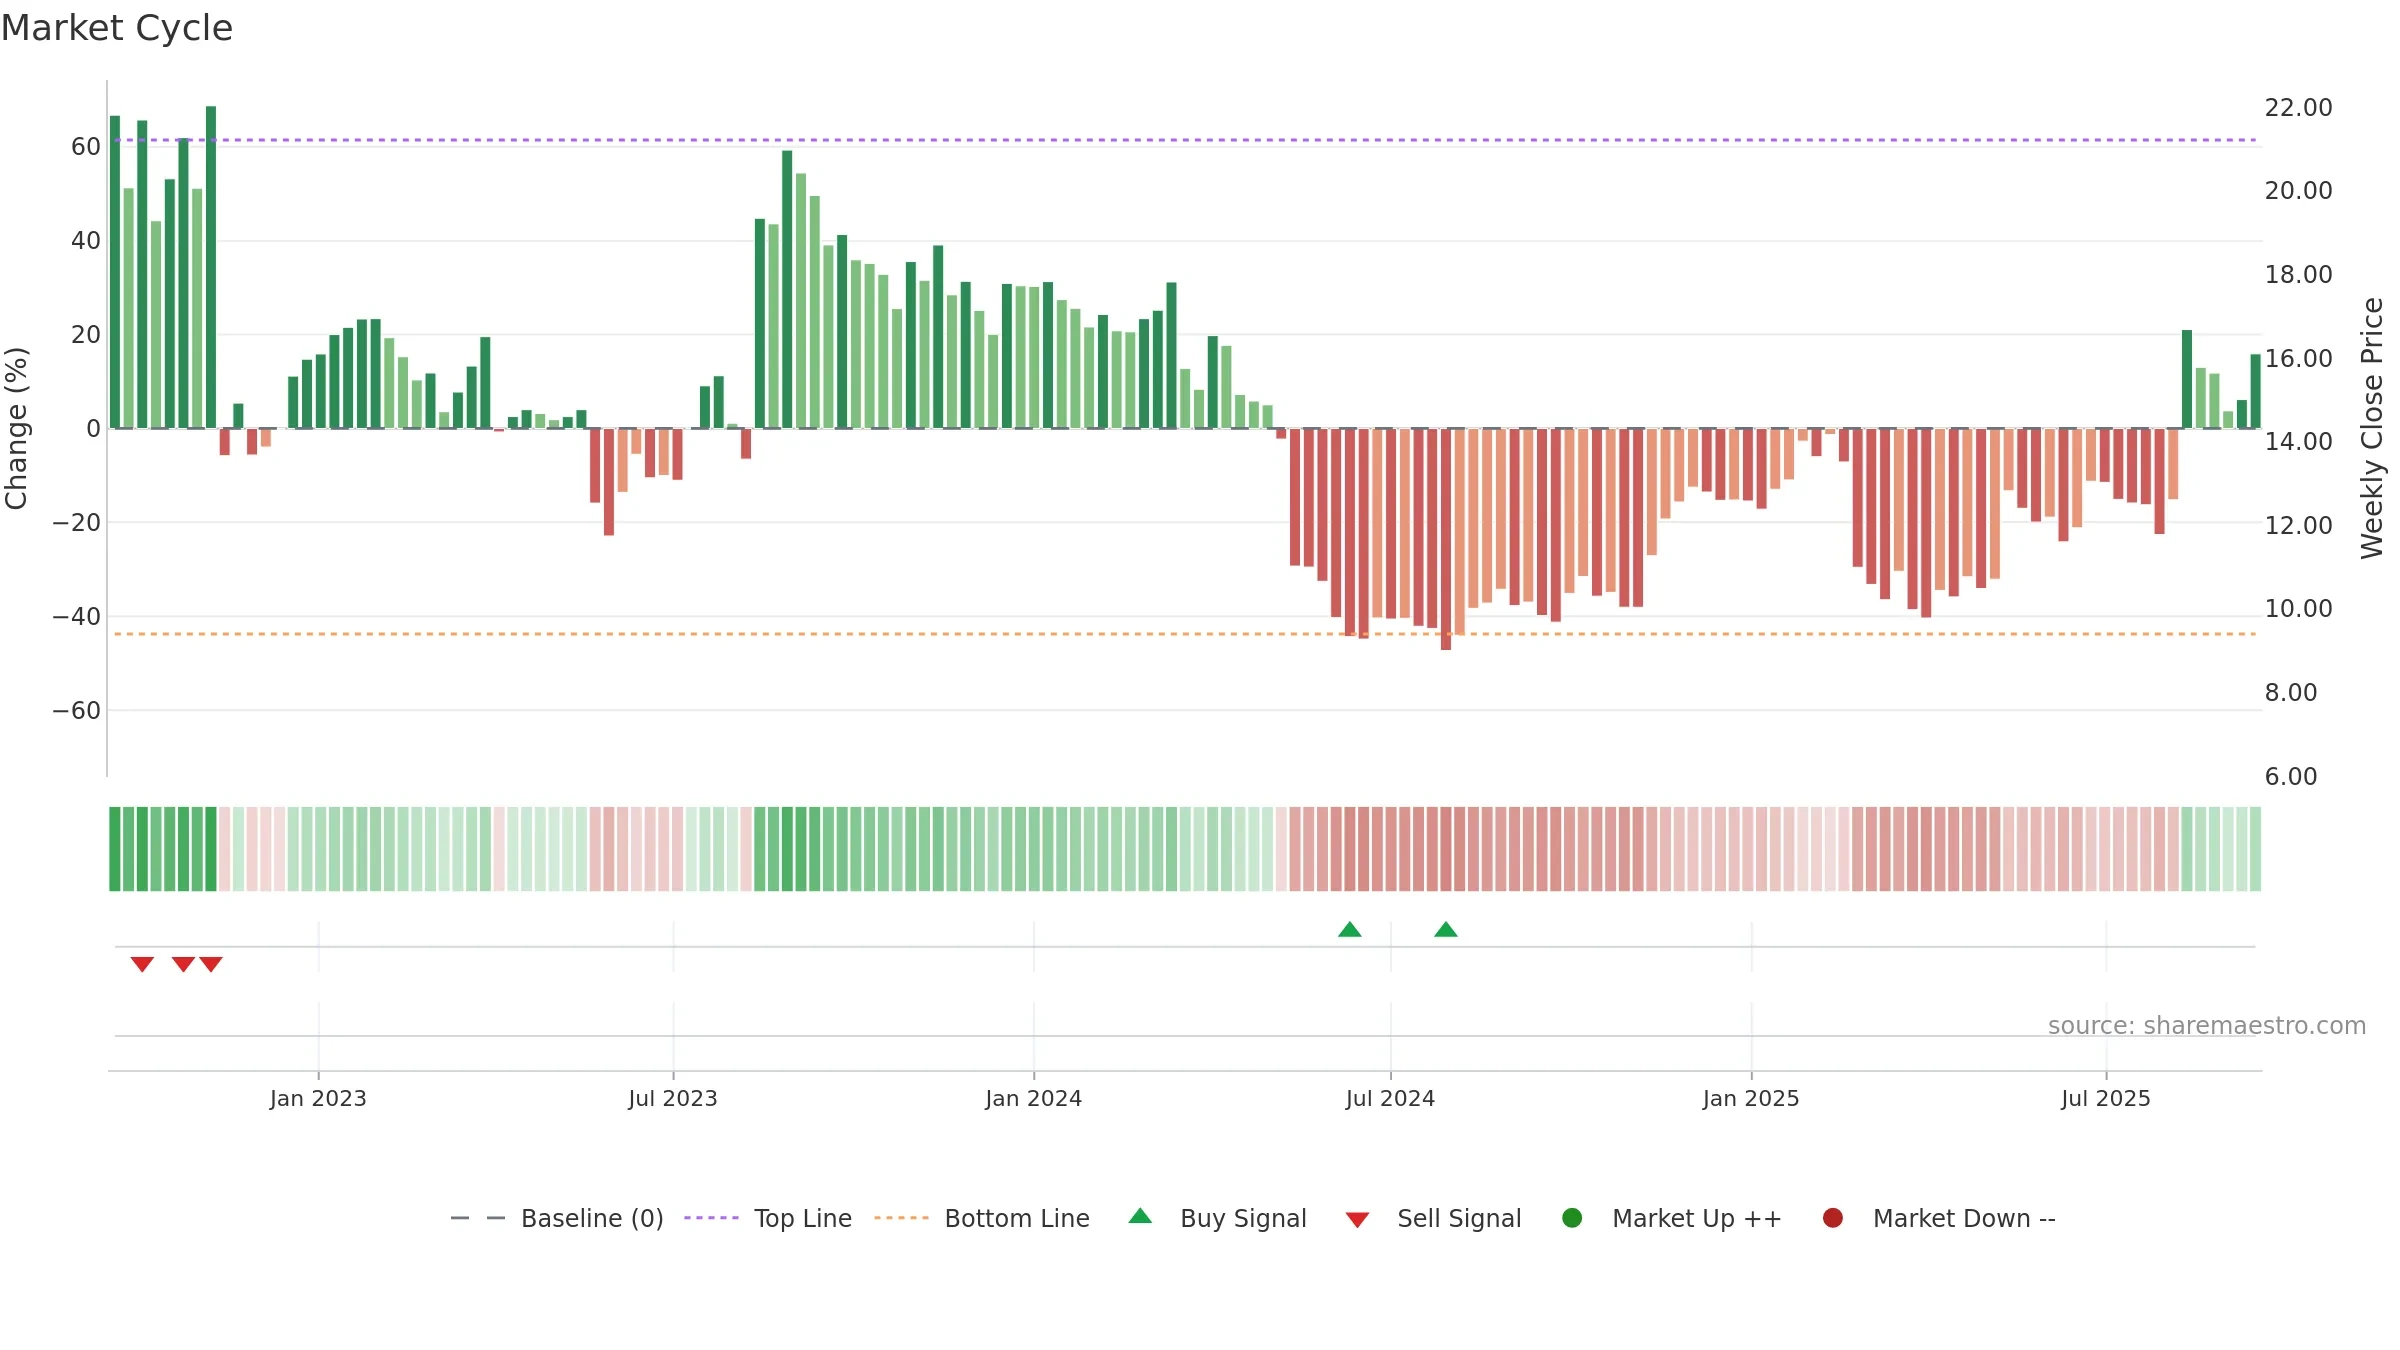
Task: Toggle the Market Up ++ legend entry
Action: [x=1672, y=1218]
